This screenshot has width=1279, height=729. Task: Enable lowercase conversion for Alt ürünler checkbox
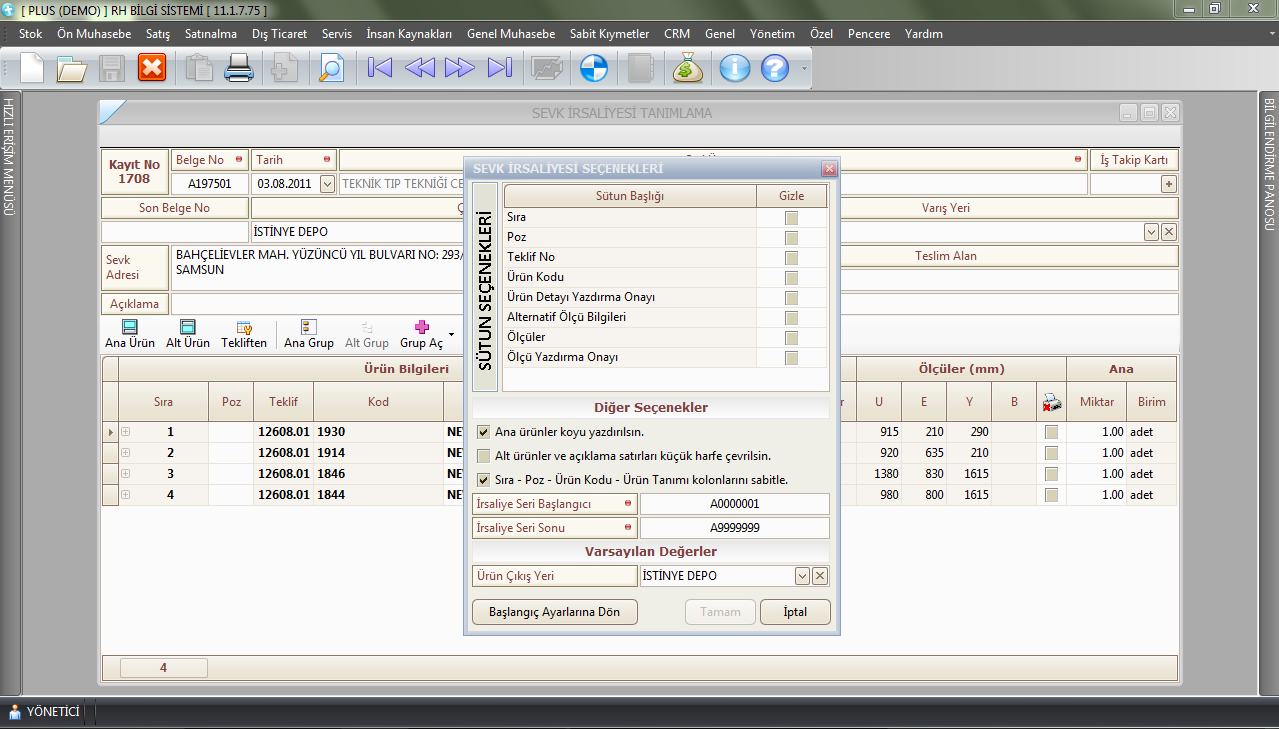click(x=484, y=456)
